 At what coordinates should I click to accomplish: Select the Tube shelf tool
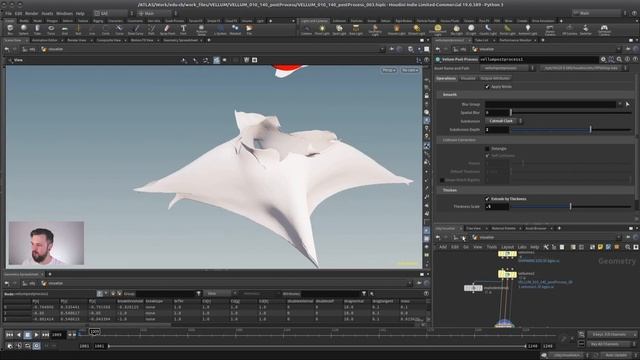pyautogui.click(x=37, y=29)
